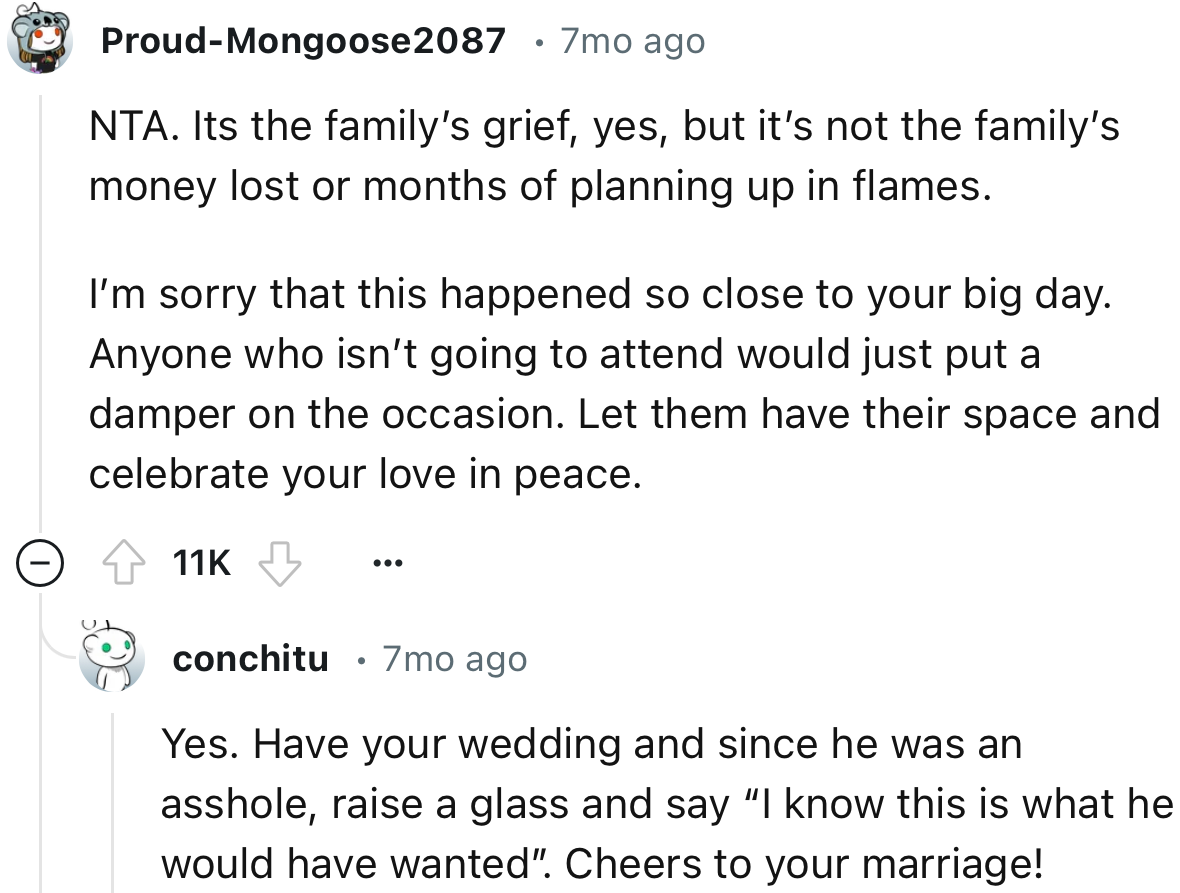Open Proud-Mongoose2087's profile

302,41
